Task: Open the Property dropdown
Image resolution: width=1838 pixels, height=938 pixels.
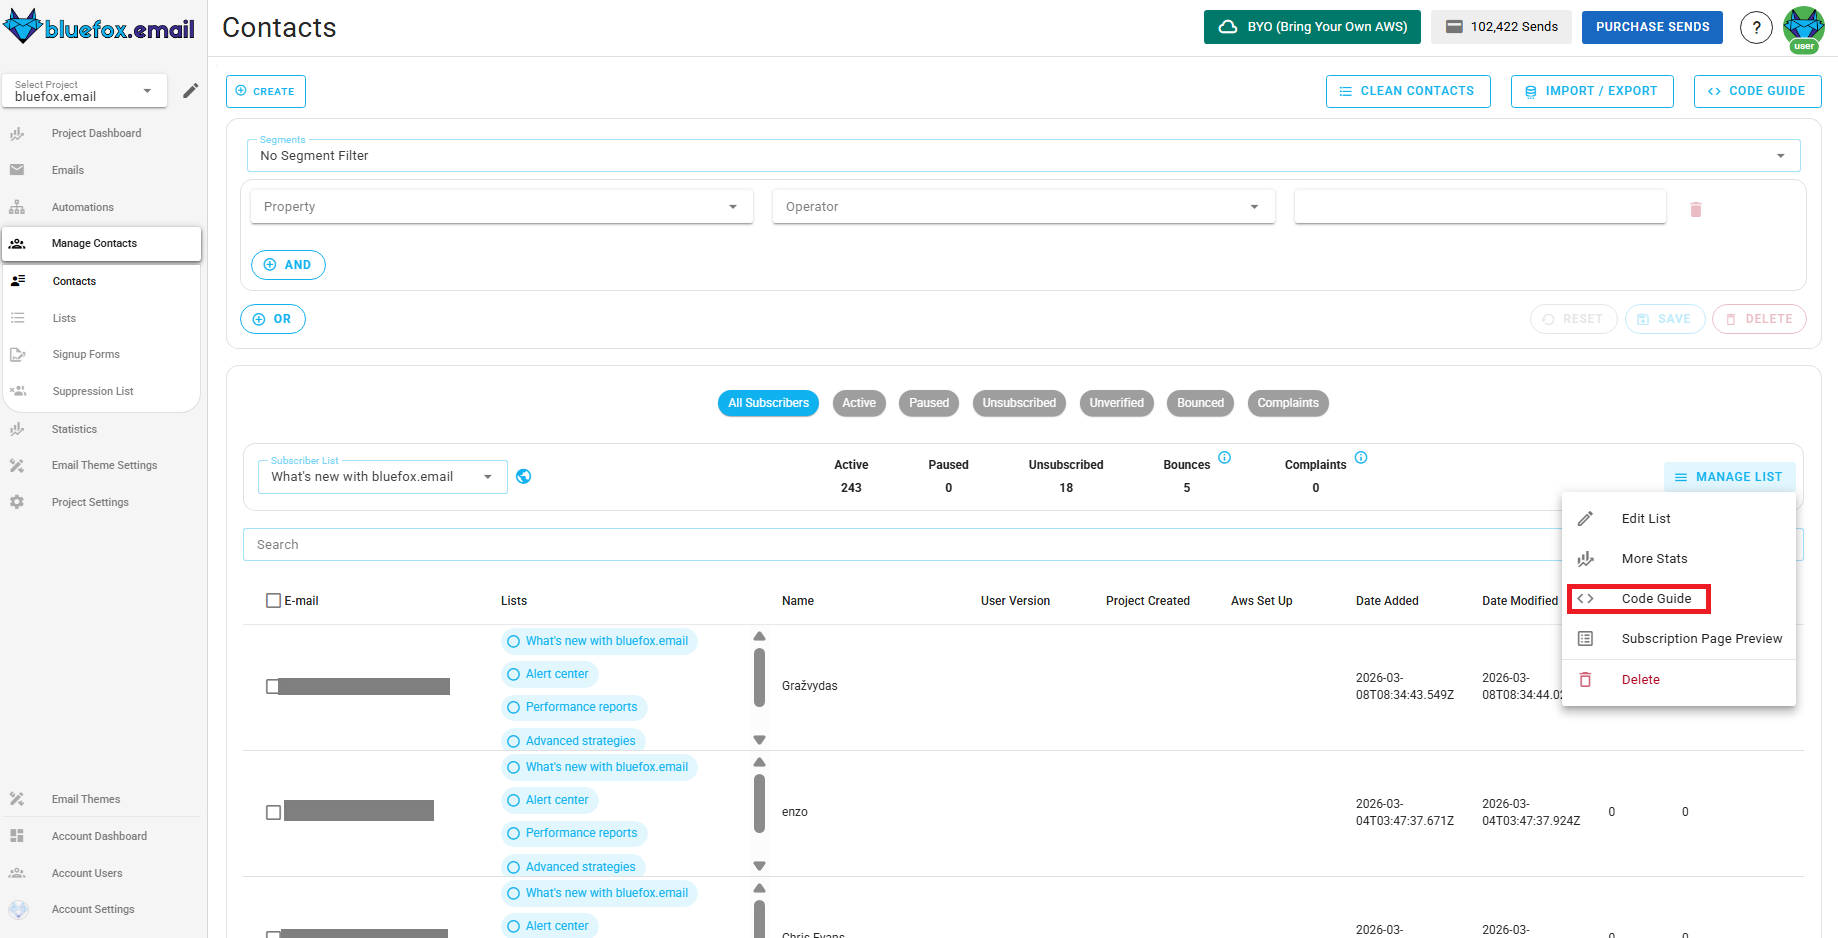Action: [x=501, y=207]
